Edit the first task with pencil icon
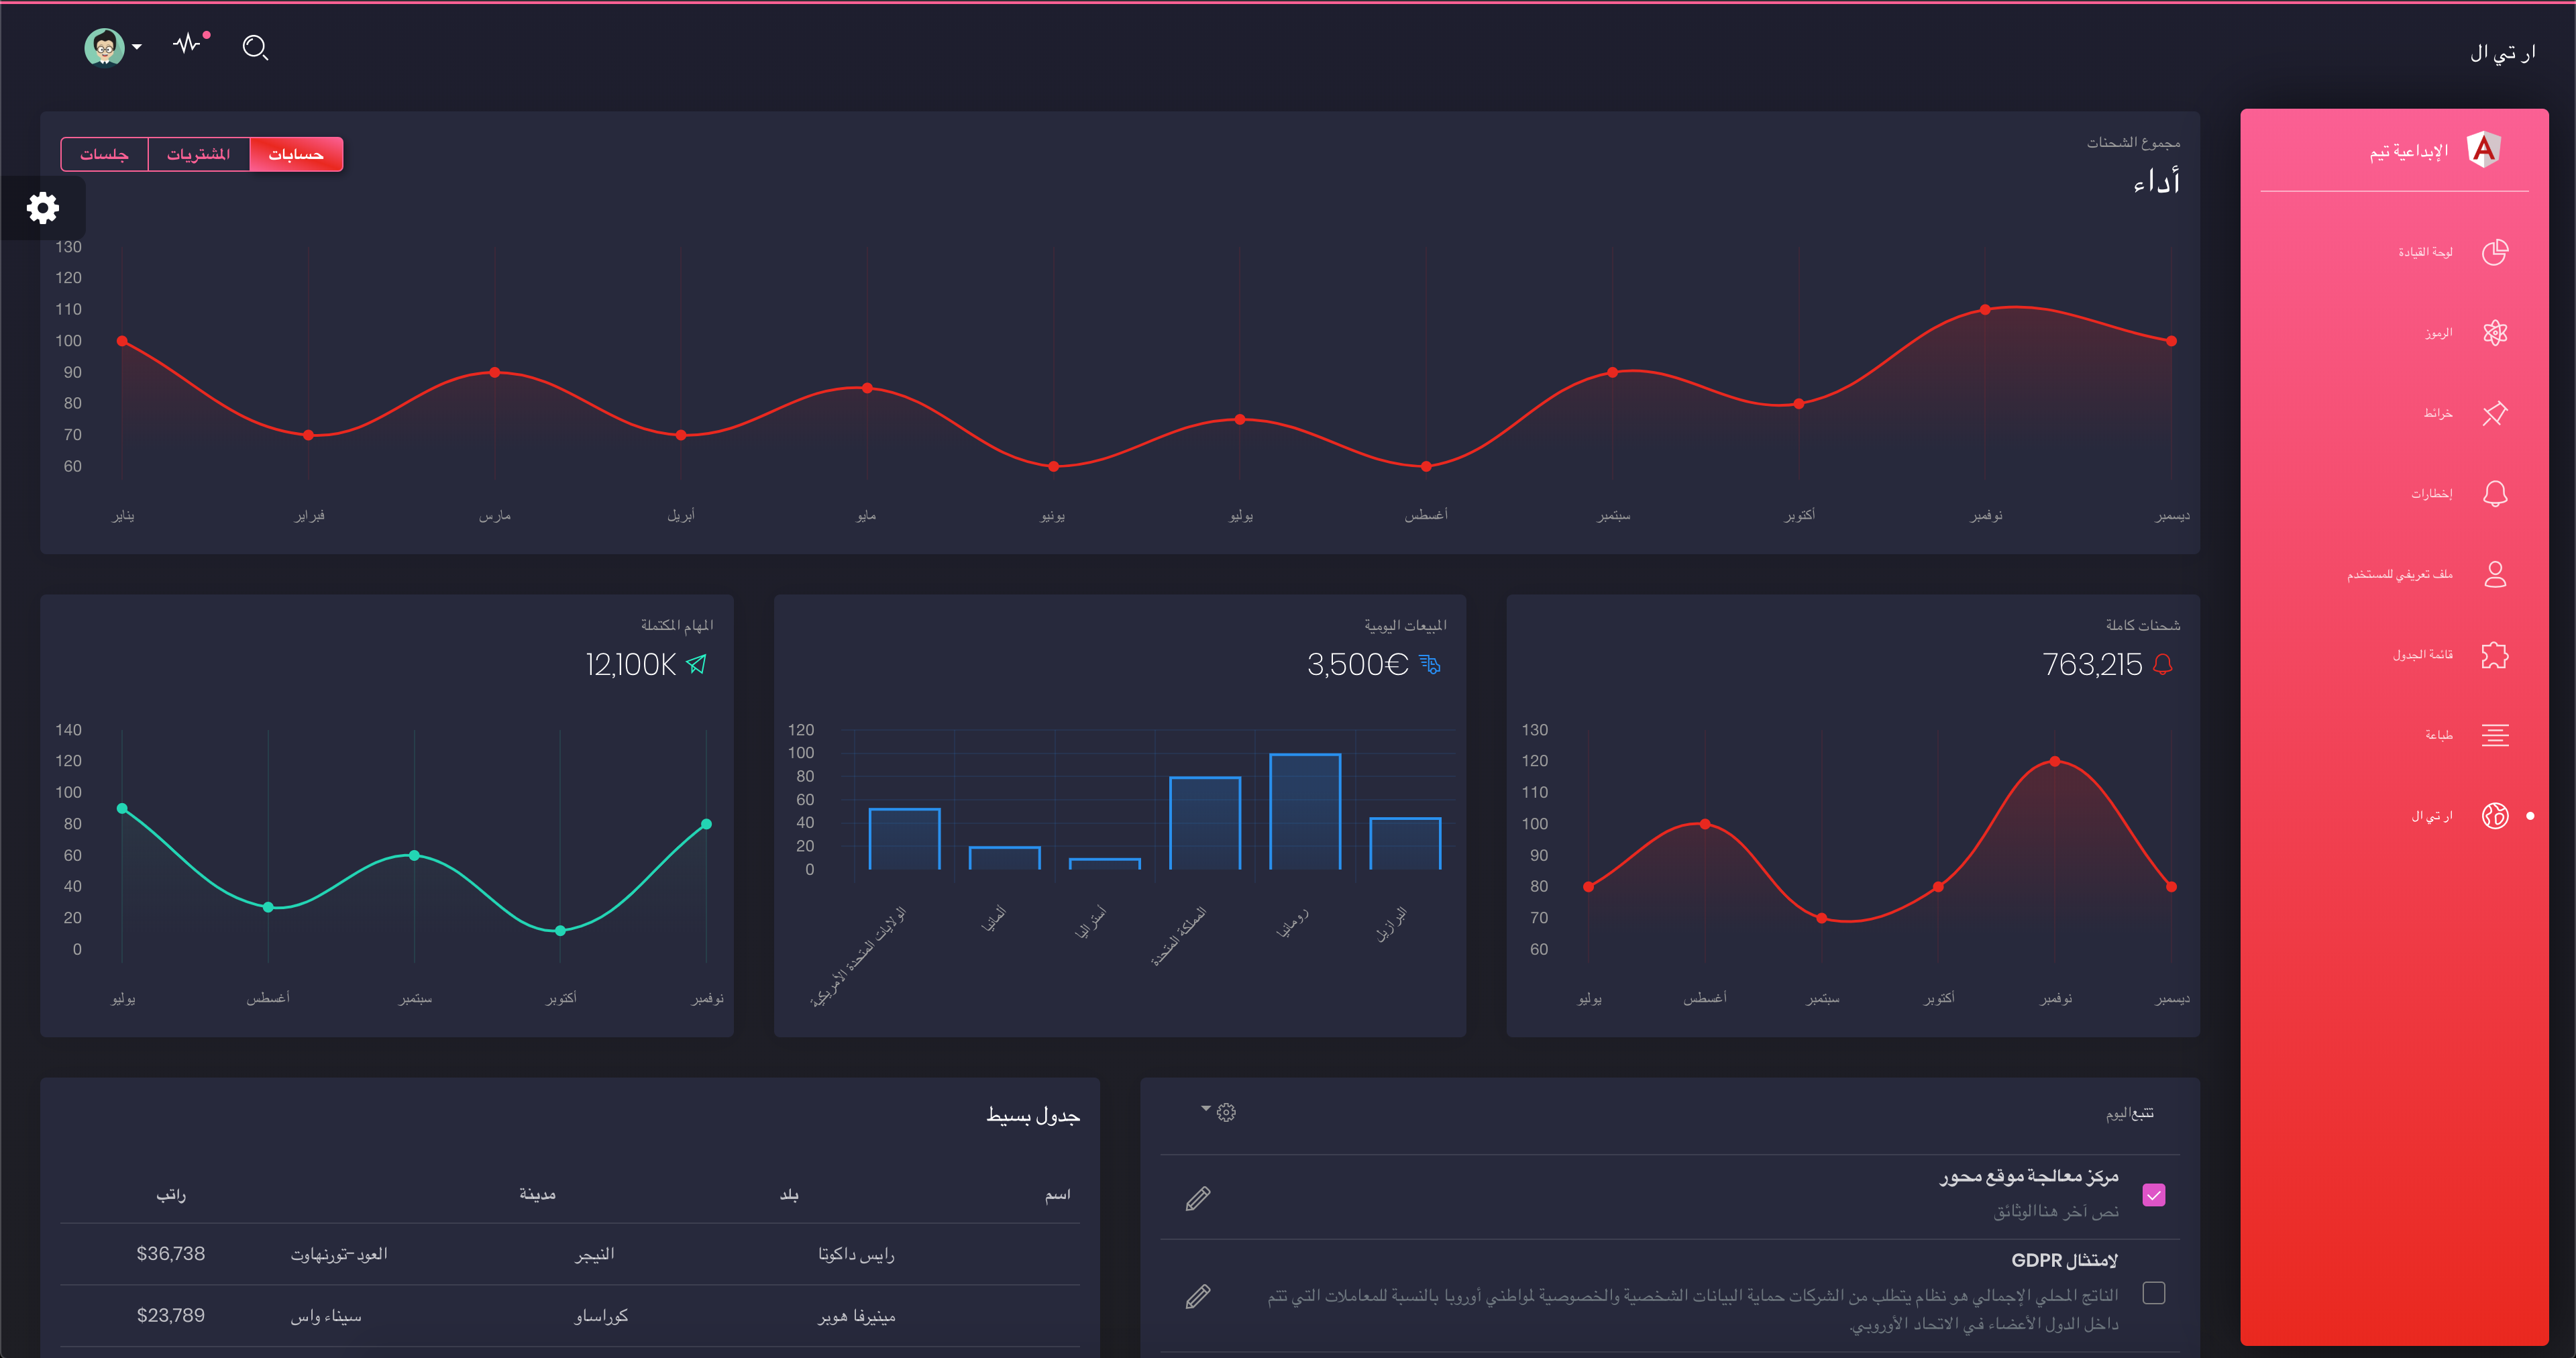The width and height of the screenshot is (2576, 1358). pos(1198,1198)
